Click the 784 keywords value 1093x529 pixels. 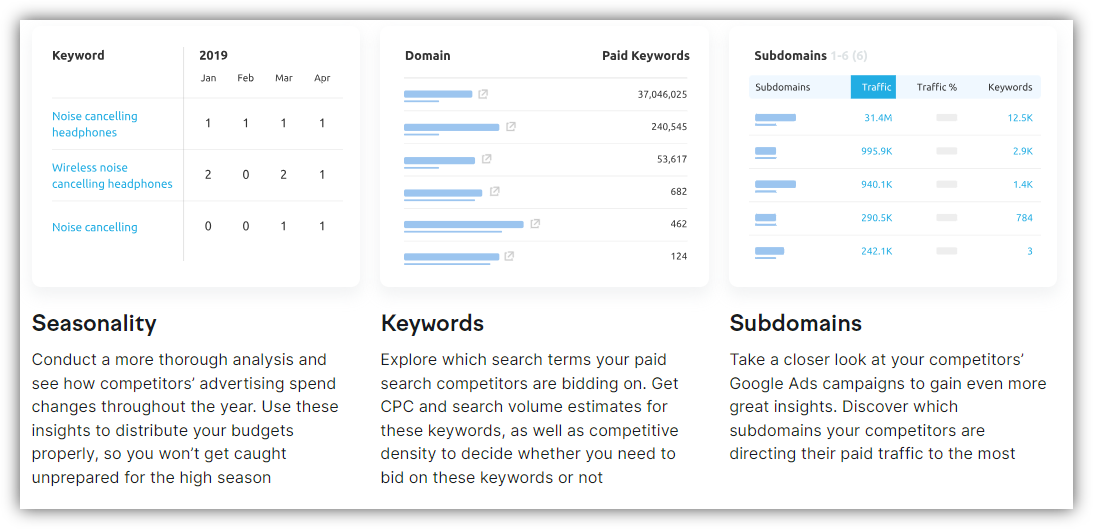coord(1023,218)
